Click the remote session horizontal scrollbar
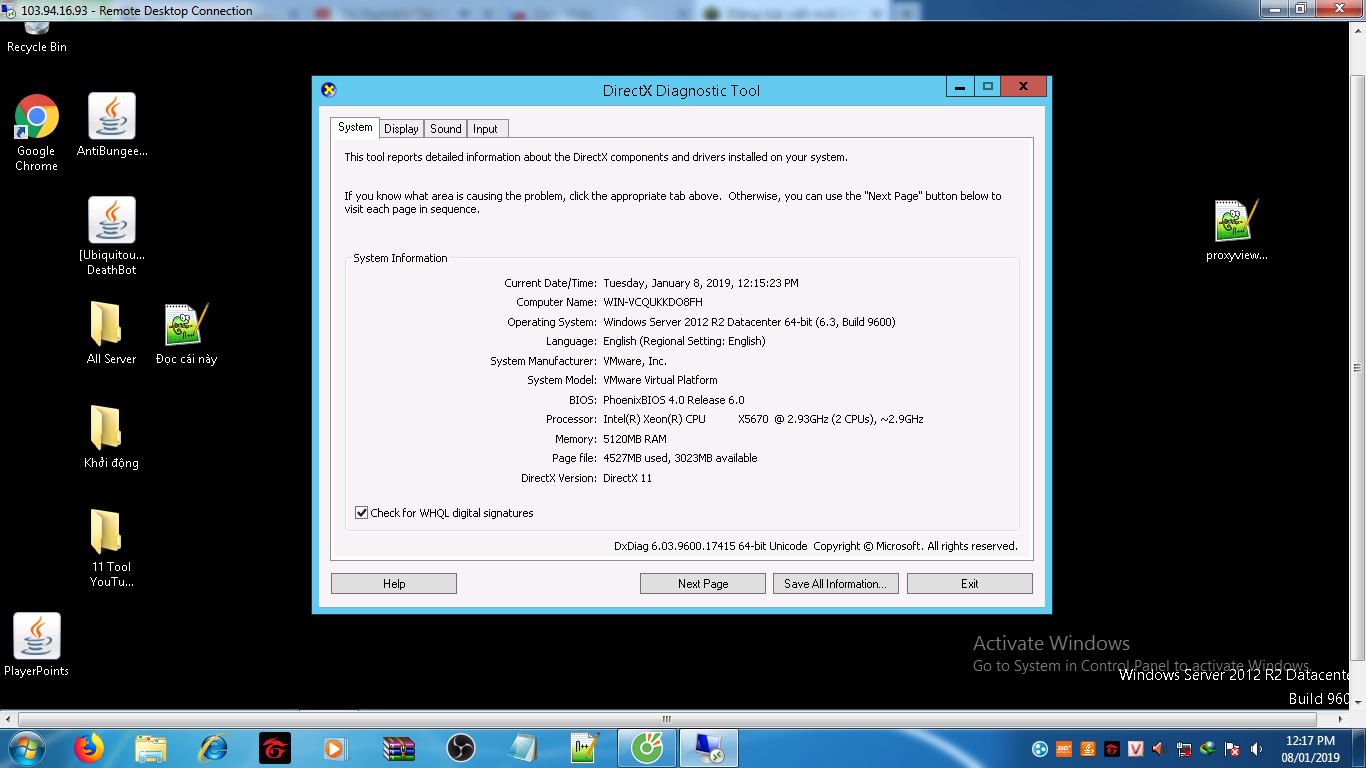Screen dimensions: 1366x768 click(x=668, y=719)
